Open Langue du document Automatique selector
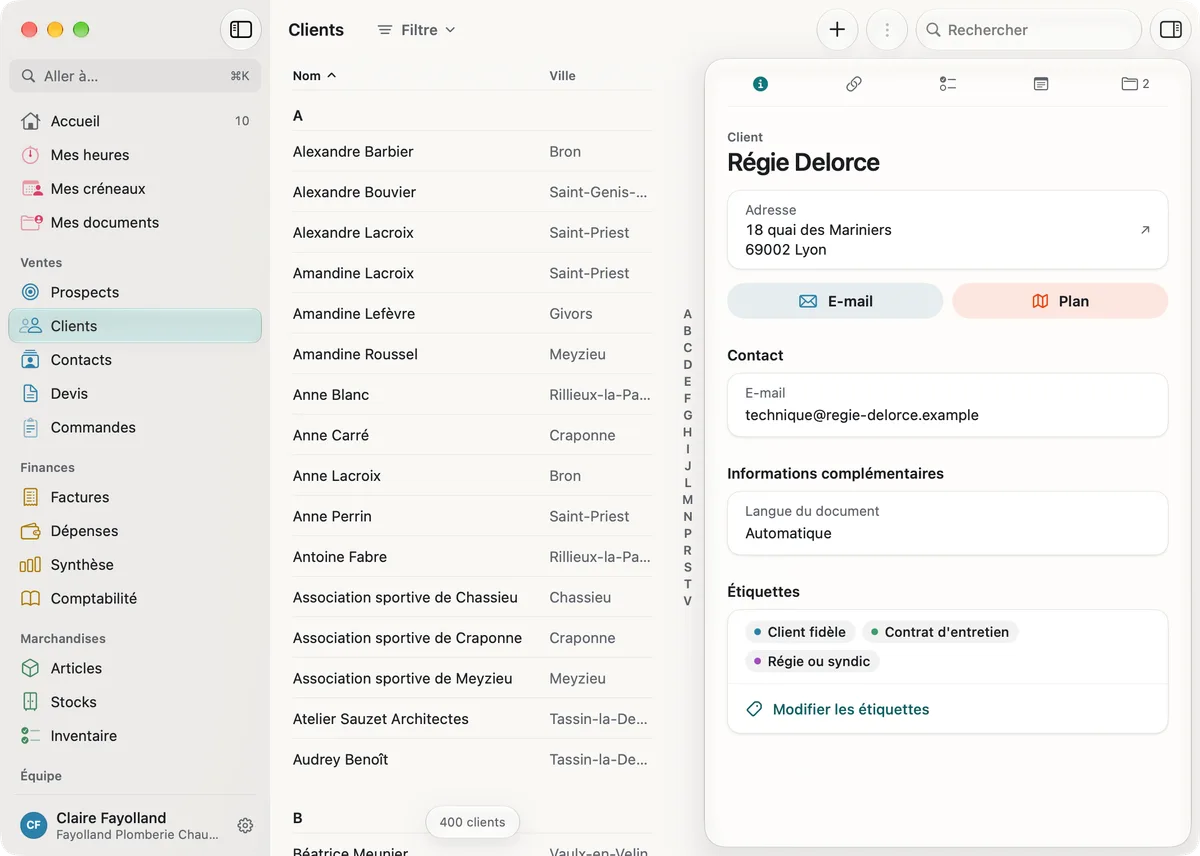This screenshot has width=1200, height=856. (947, 523)
